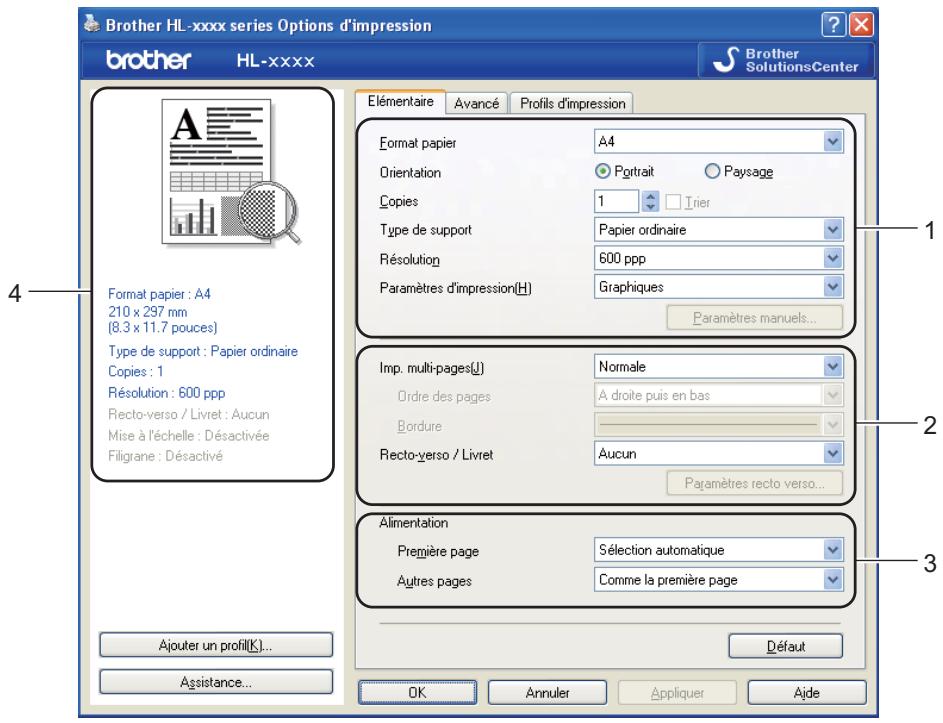Click 'Type de support : Papier ordinaire' summary
The height and width of the screenshot is (723, 943).
(203, 351)
